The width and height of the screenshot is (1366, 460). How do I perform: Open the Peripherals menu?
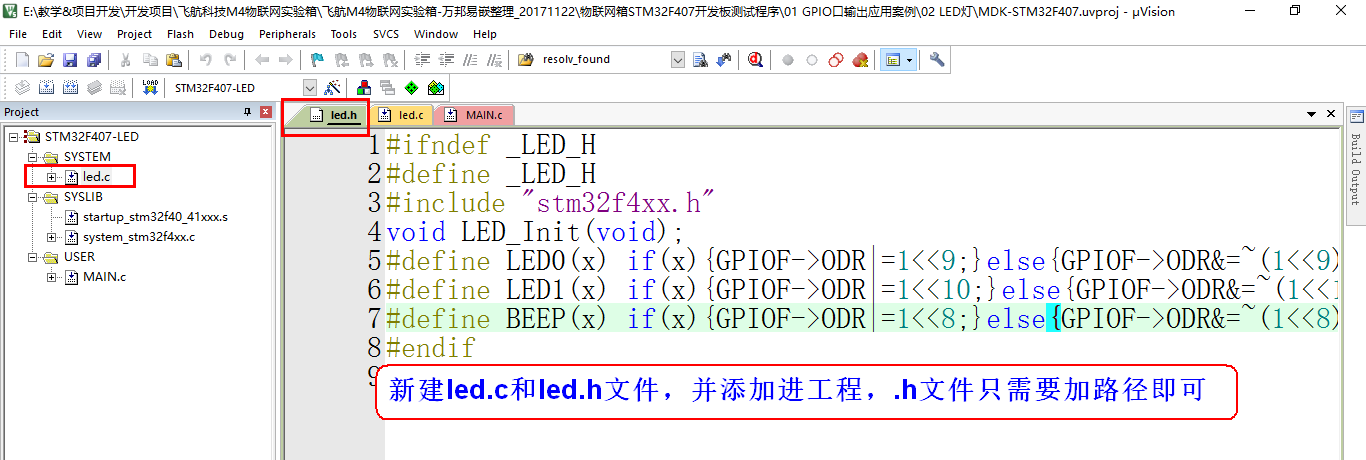tap(287, 34)
